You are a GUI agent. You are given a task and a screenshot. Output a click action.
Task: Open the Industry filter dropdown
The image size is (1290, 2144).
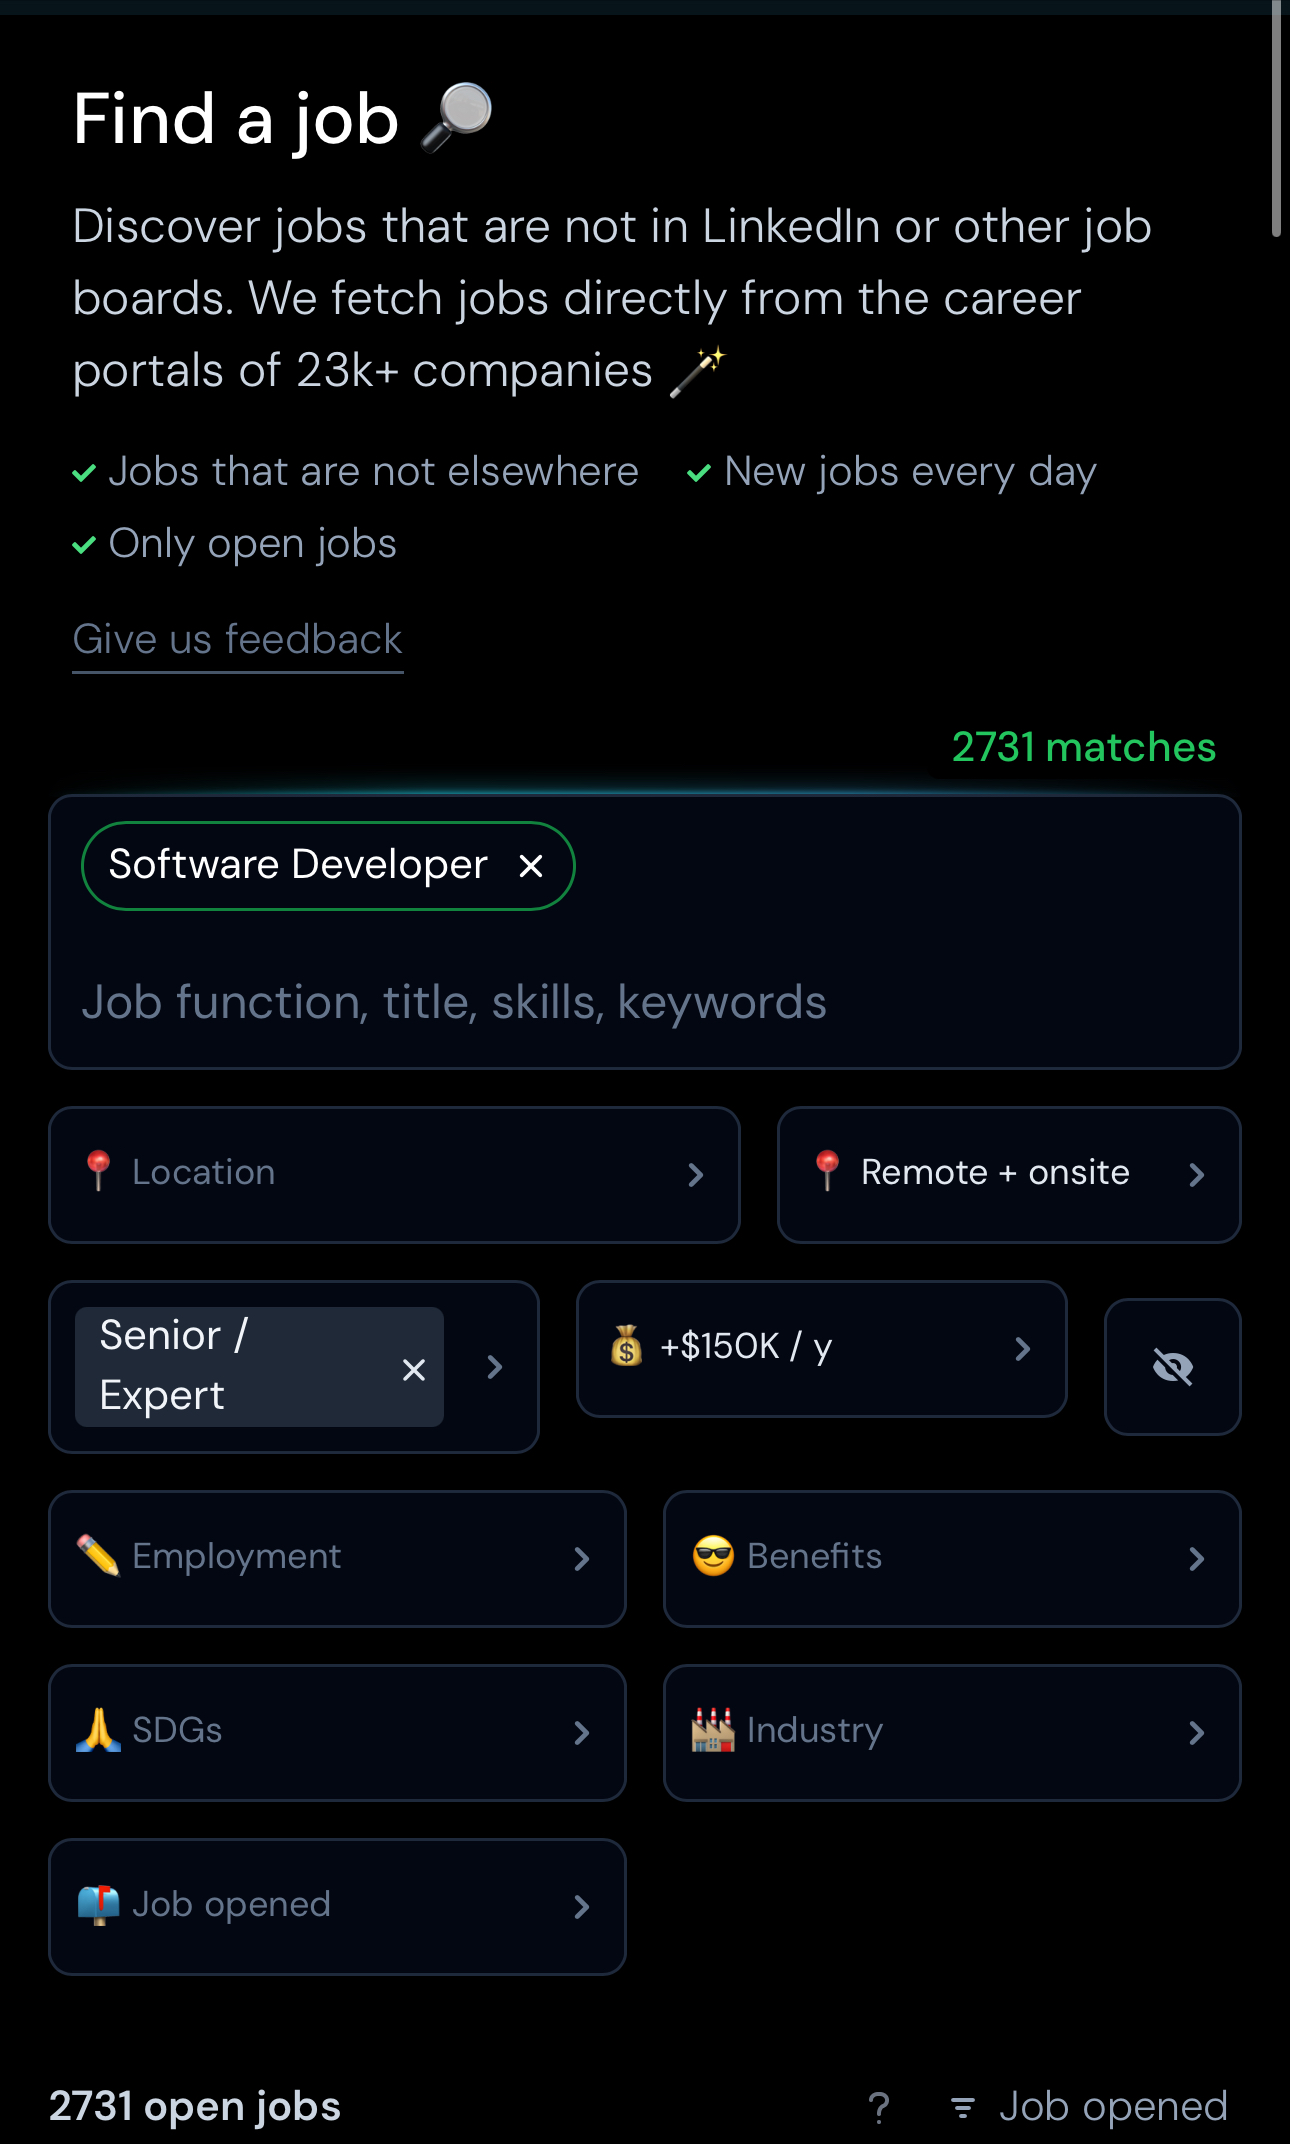[x=1196, y=1733]
